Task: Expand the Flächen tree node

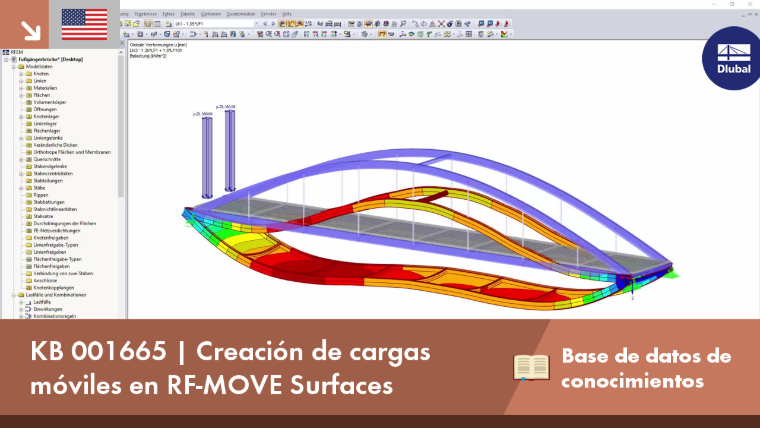Action: [x=21, y=95]
